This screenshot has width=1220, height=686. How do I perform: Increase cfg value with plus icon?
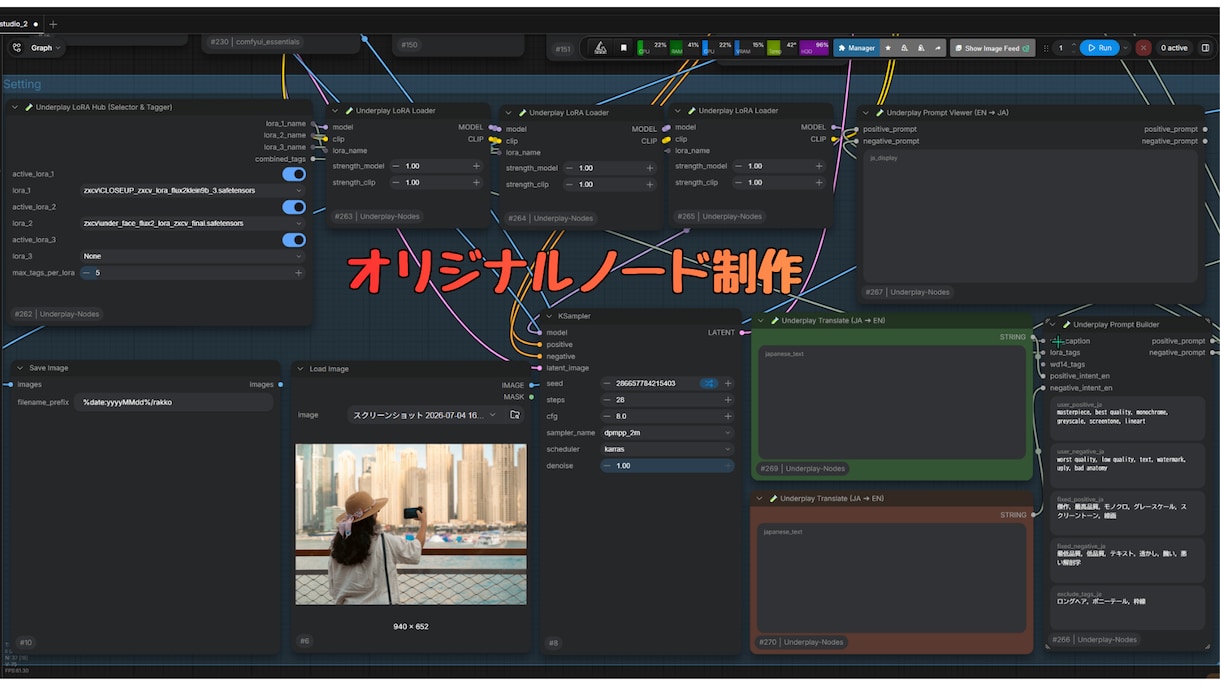pyautogui.click(x=728, y=416)
